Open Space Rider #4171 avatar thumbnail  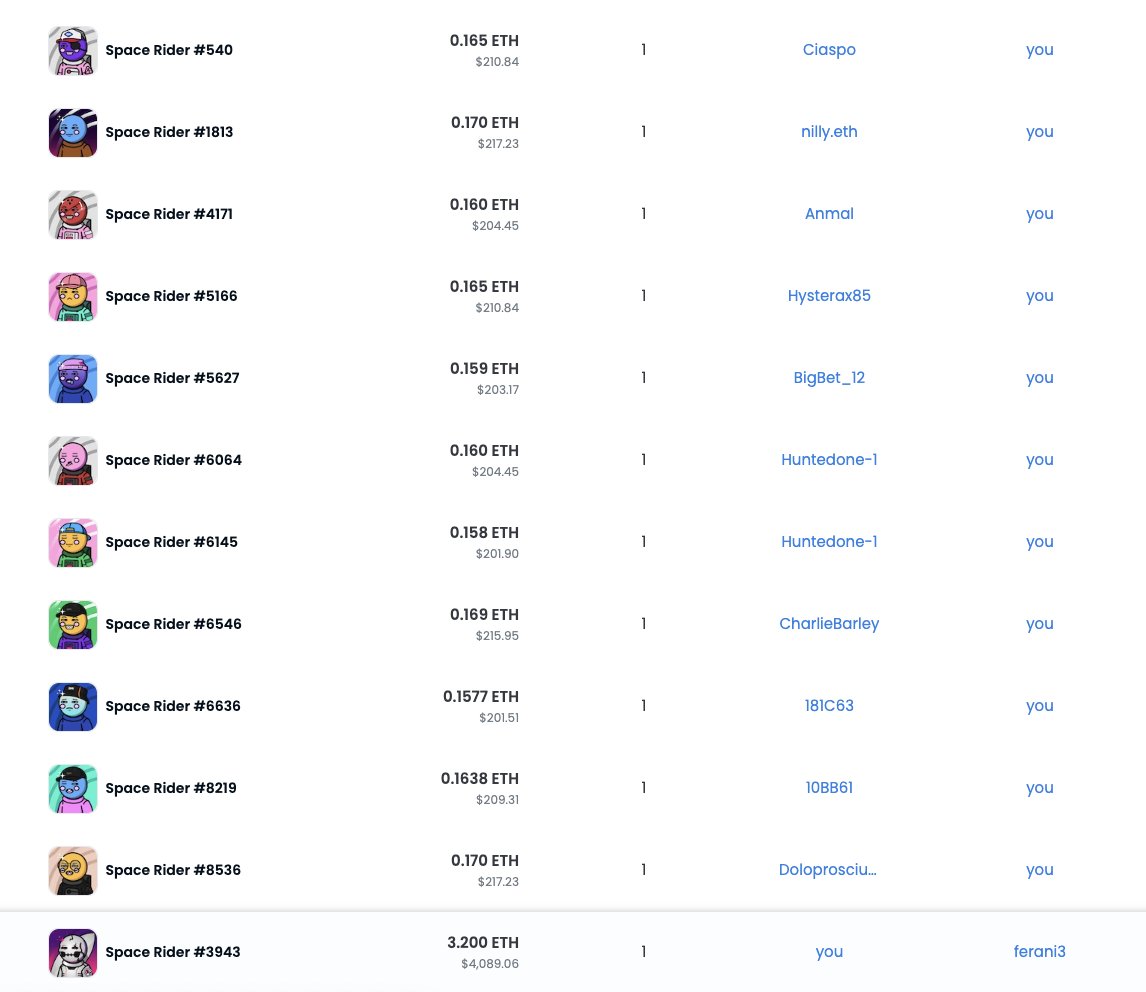click(72, 214)
